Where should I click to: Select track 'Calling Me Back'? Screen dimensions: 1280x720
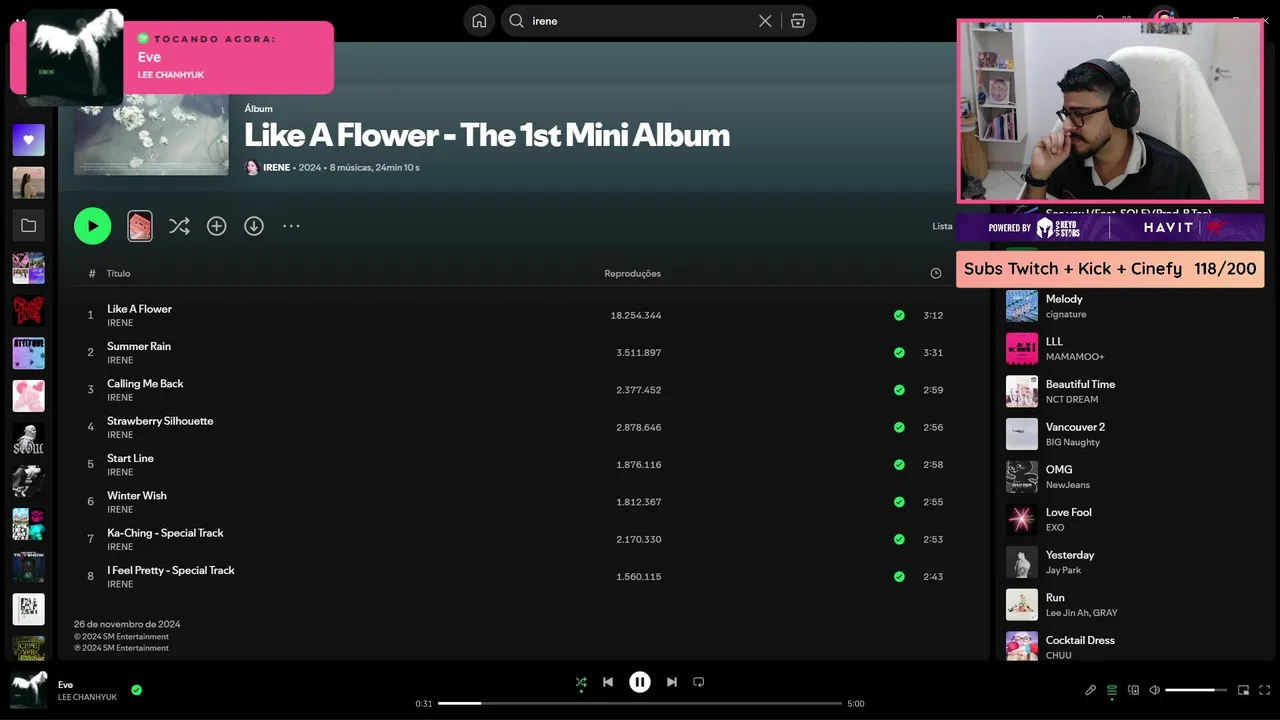pos(145,384)
